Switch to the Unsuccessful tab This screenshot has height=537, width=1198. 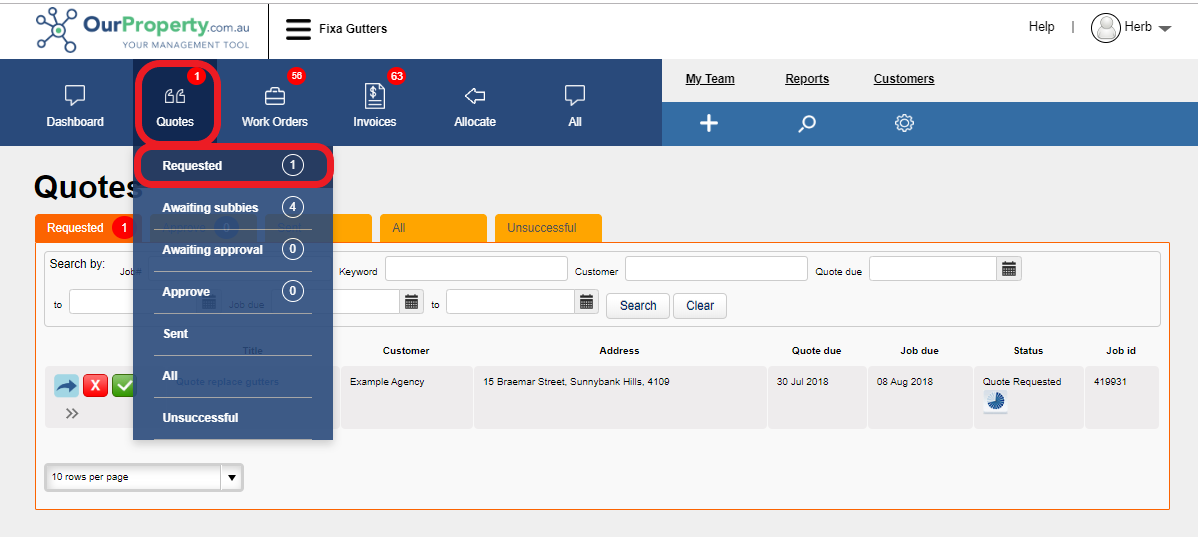[549, 228]
